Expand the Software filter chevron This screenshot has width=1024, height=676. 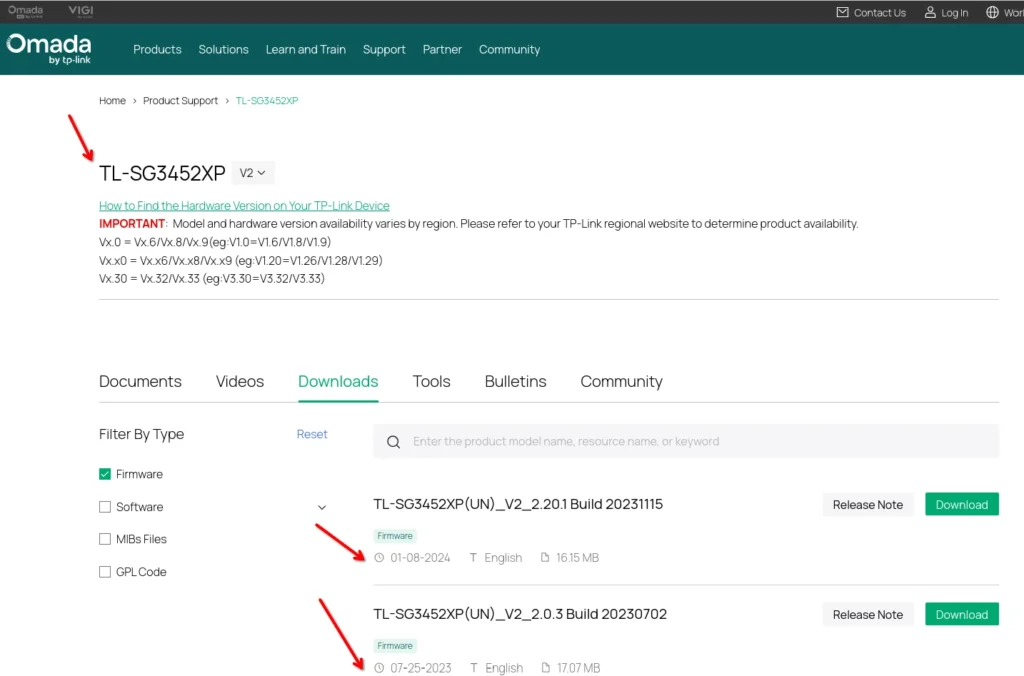click(x=322, y=507)
